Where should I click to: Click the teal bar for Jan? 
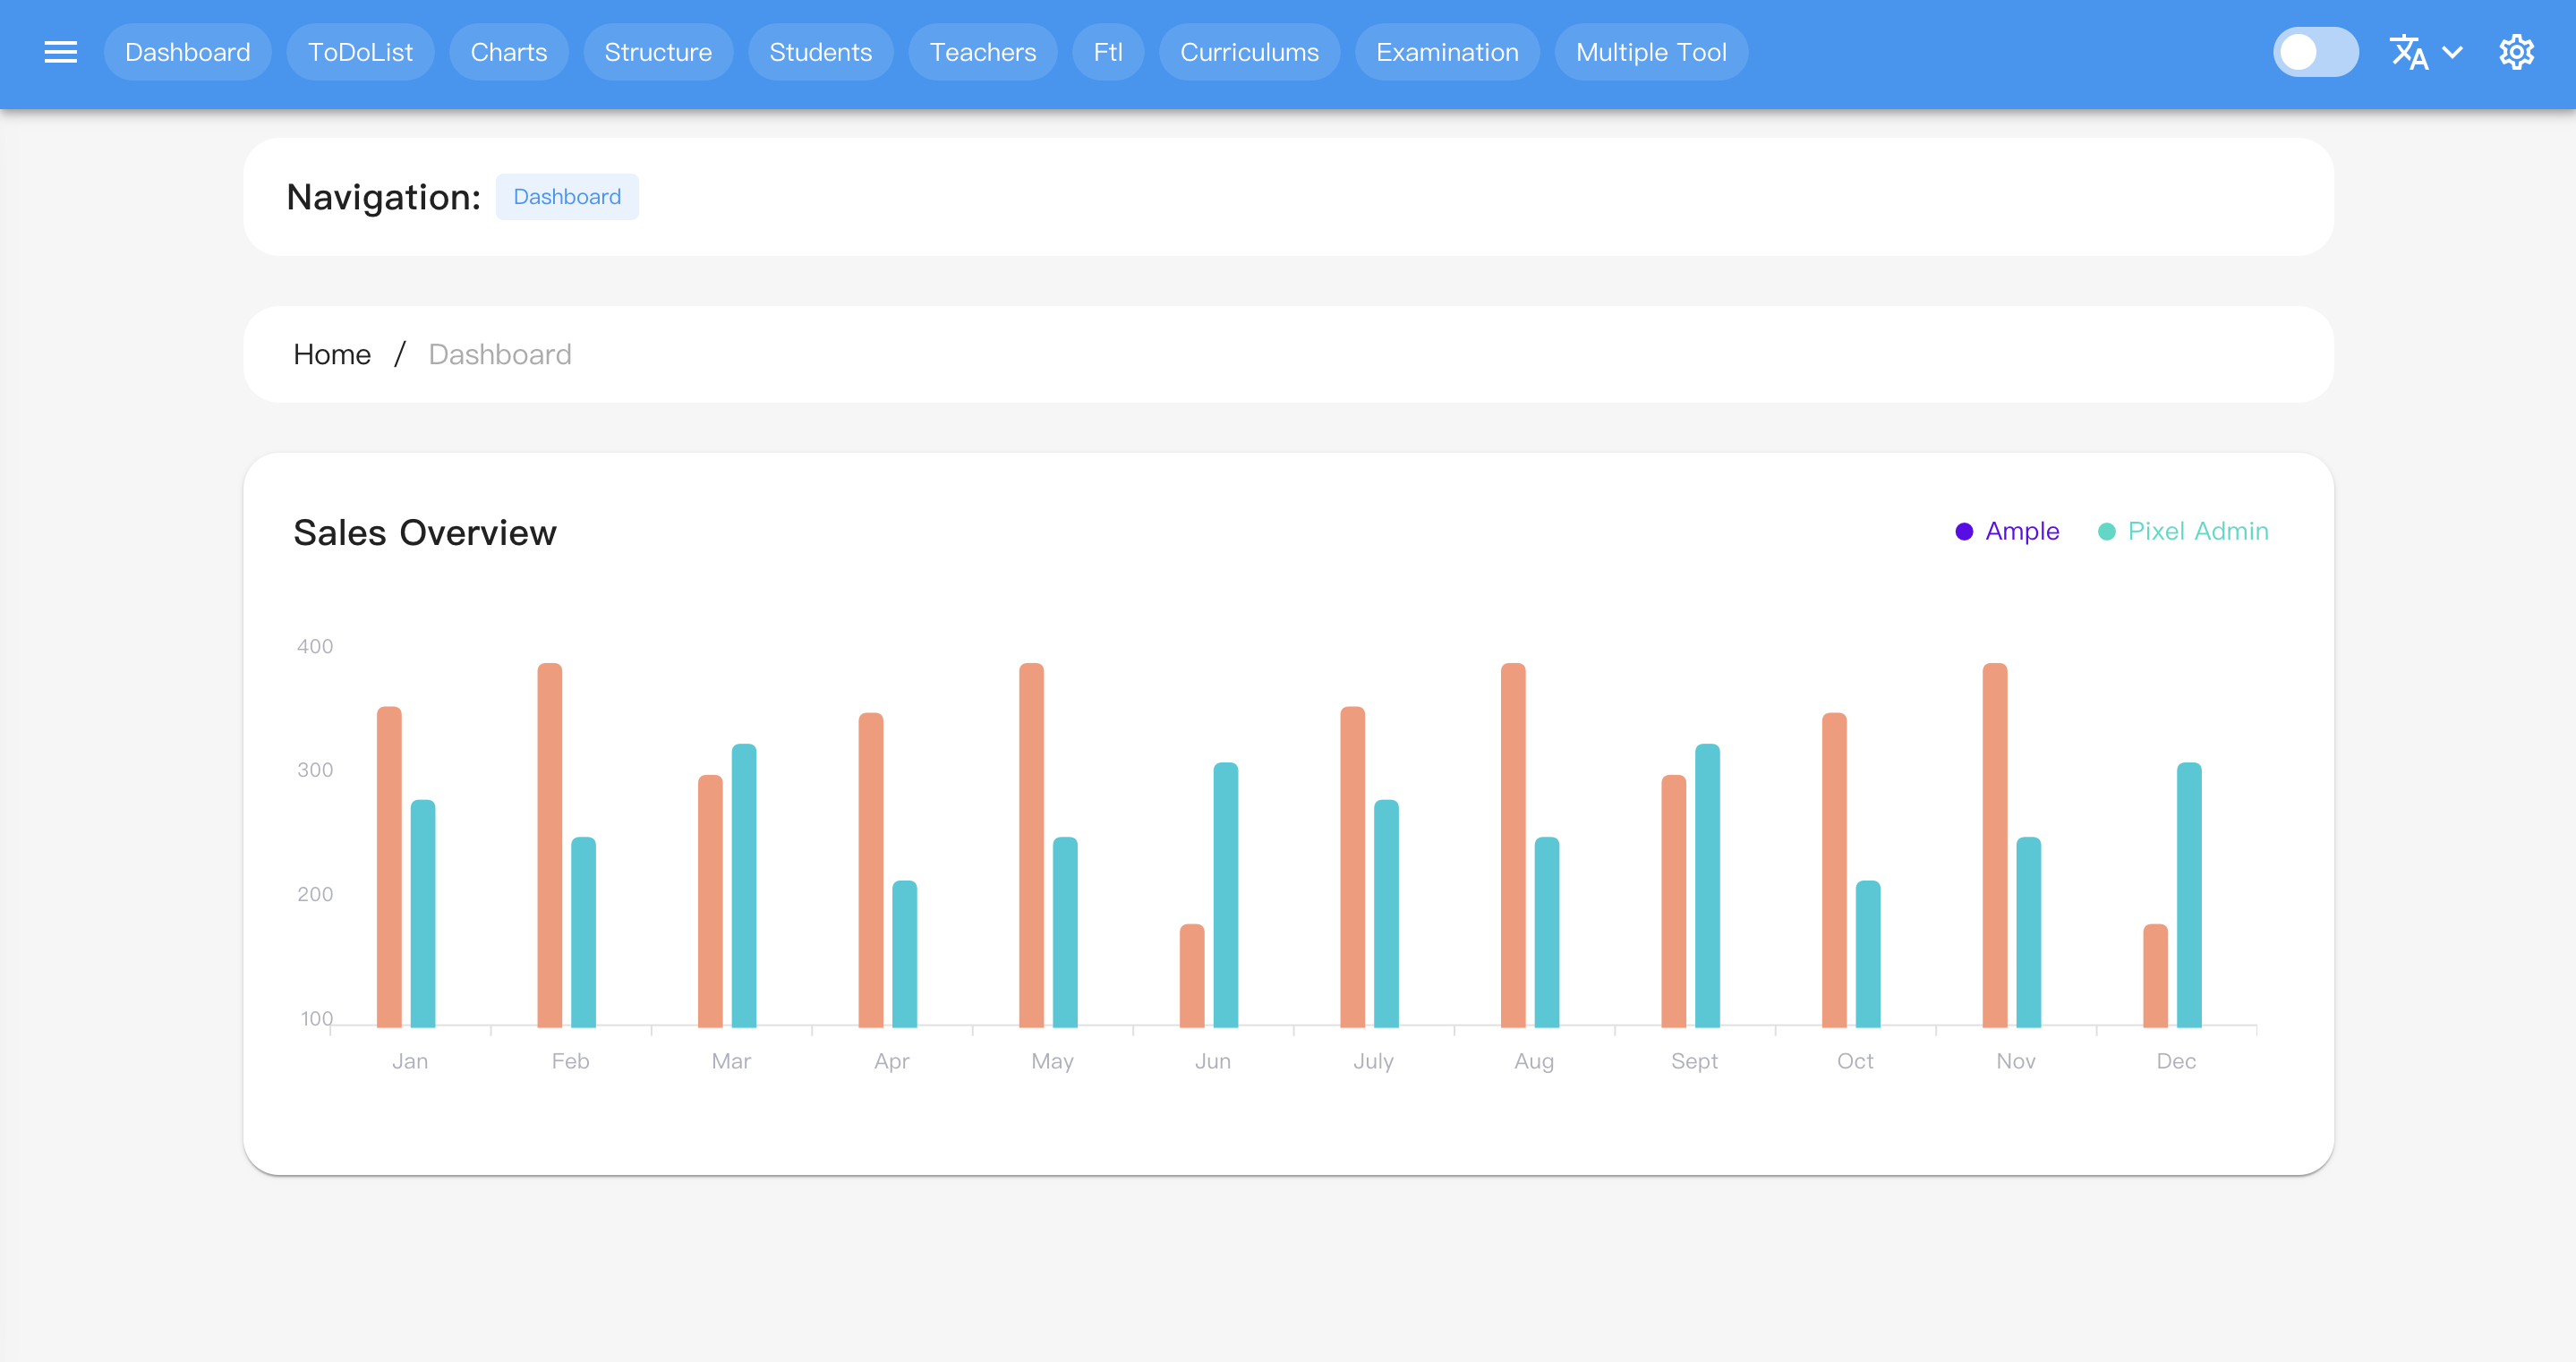423,914
